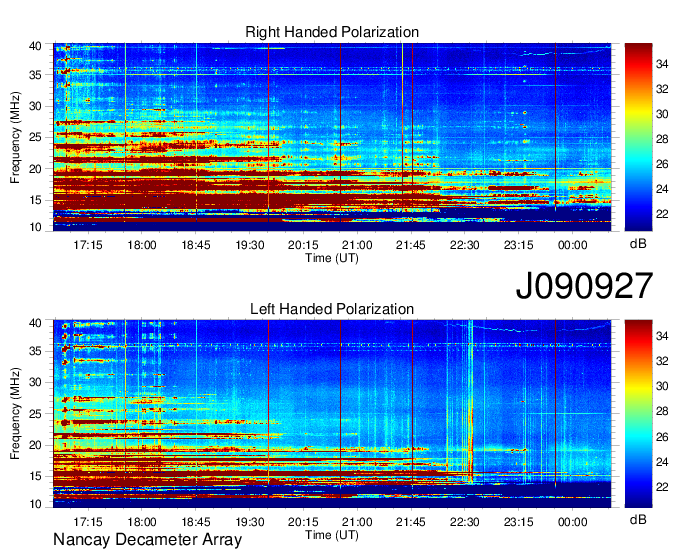Click the upper plot's 'Frequency (MHz)' axis label
This screenshot has width=680, height=552.
click(x=15, y=137)
